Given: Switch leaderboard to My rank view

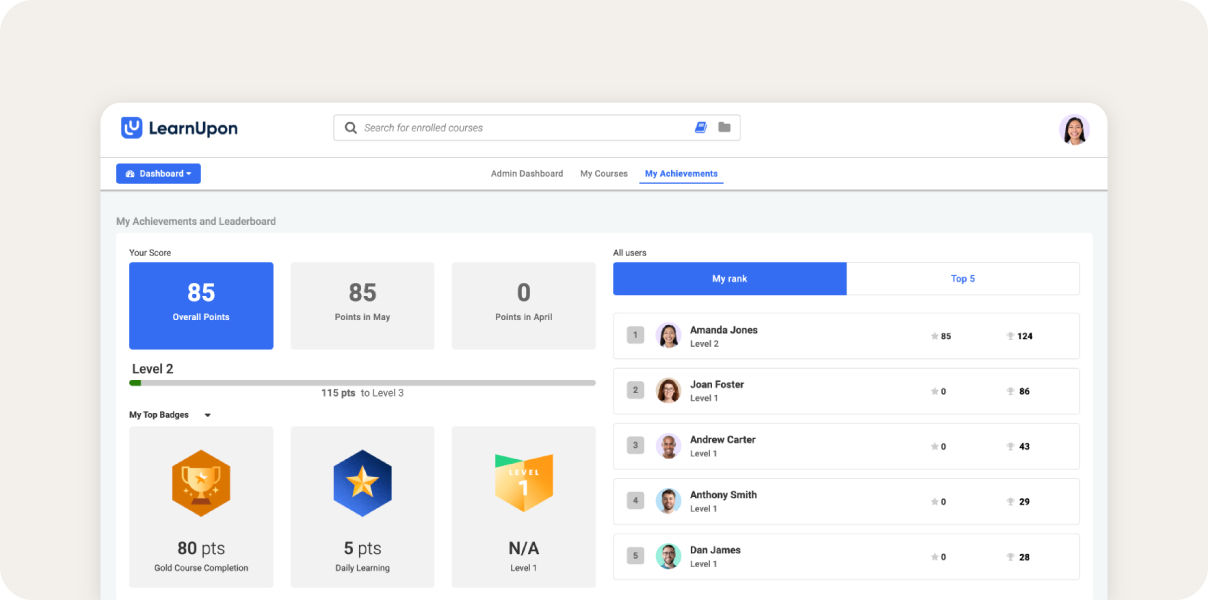Looking at the screenshot, I should (729, 279).
